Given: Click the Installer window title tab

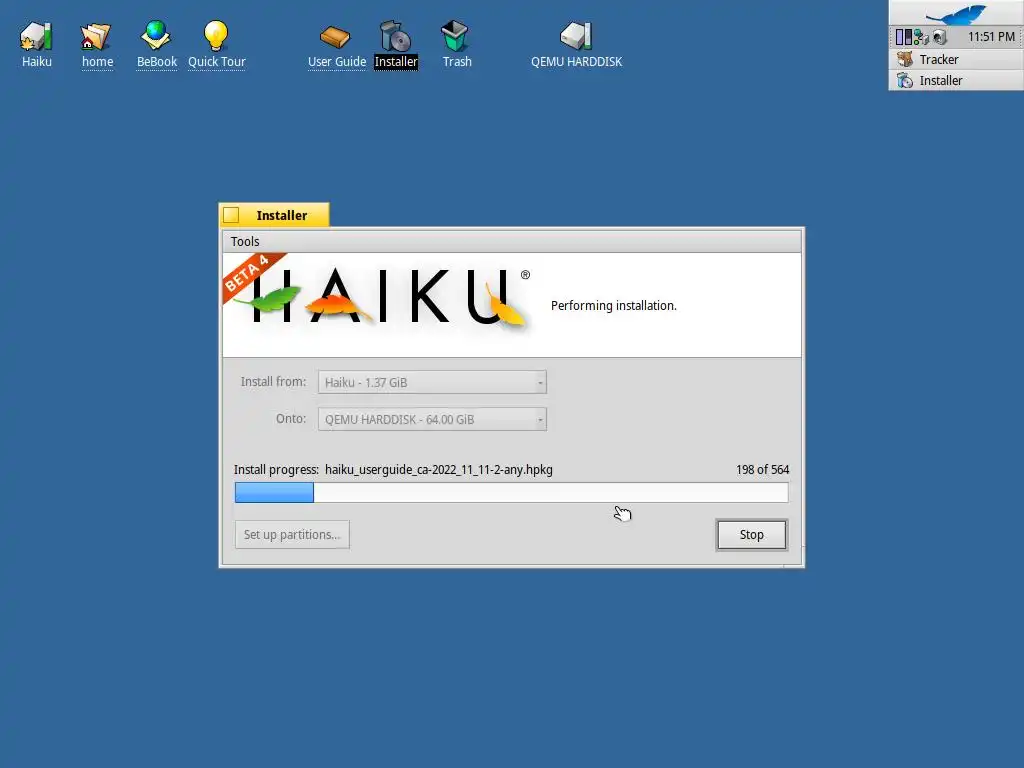Looking at the screenshot, I should (x=281, y=216).
